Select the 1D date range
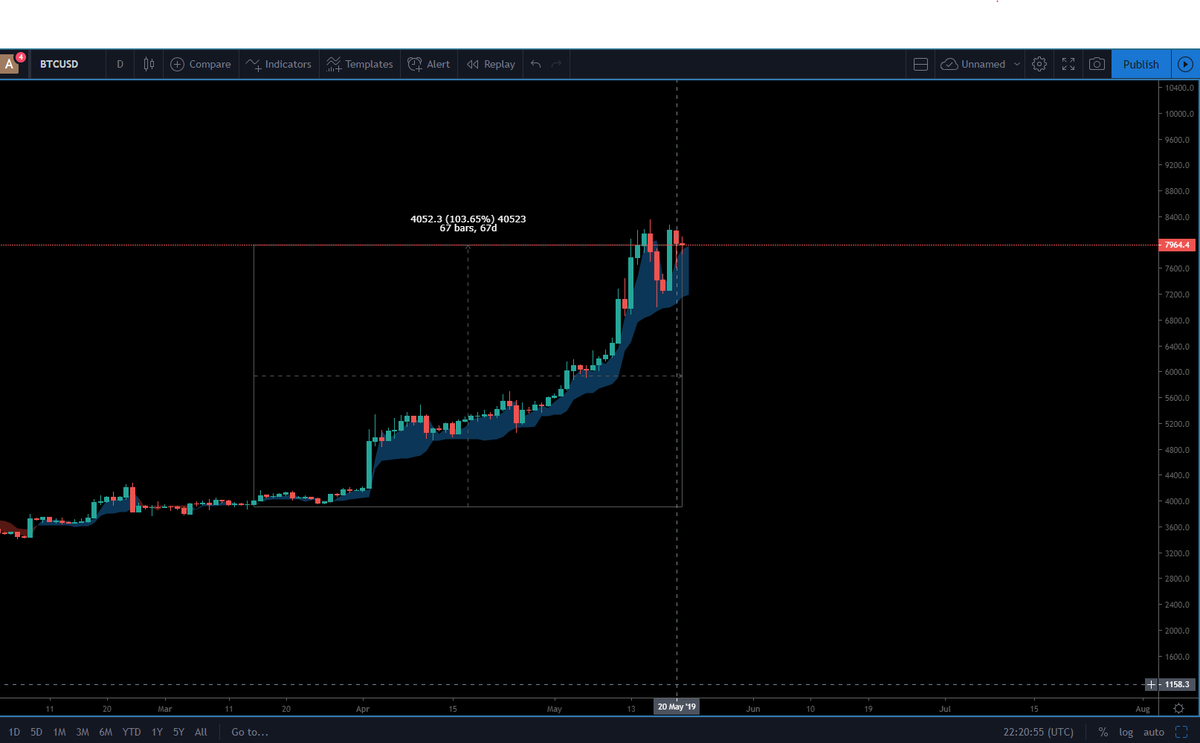 [14, 732]
